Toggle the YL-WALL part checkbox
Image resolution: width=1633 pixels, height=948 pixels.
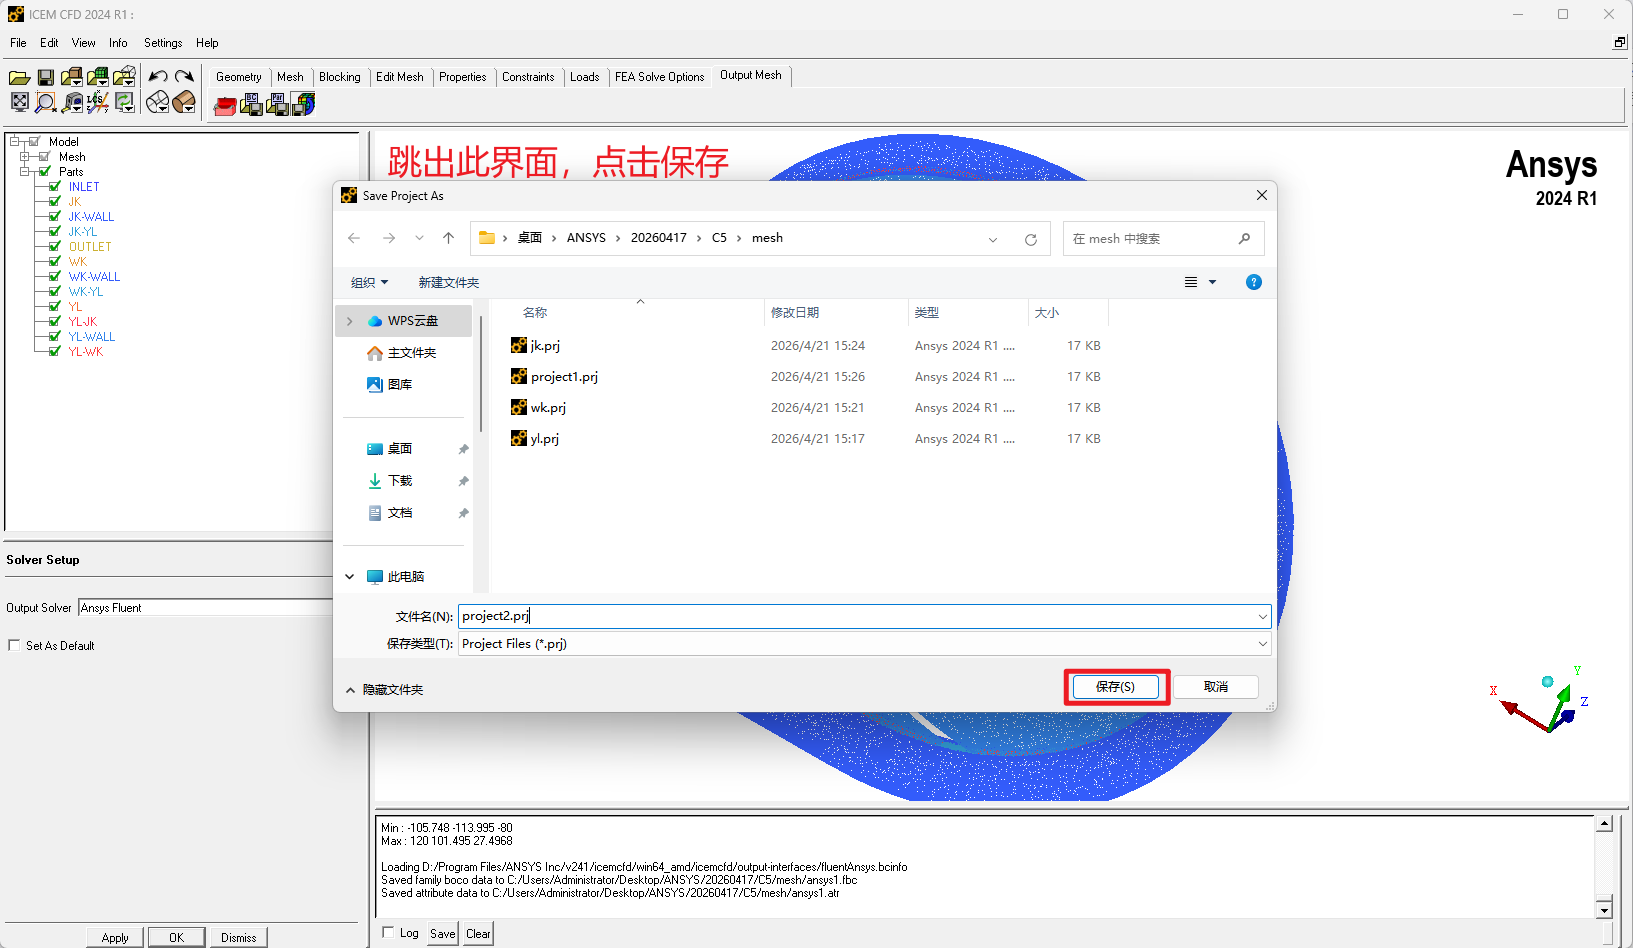coord(55,337)
